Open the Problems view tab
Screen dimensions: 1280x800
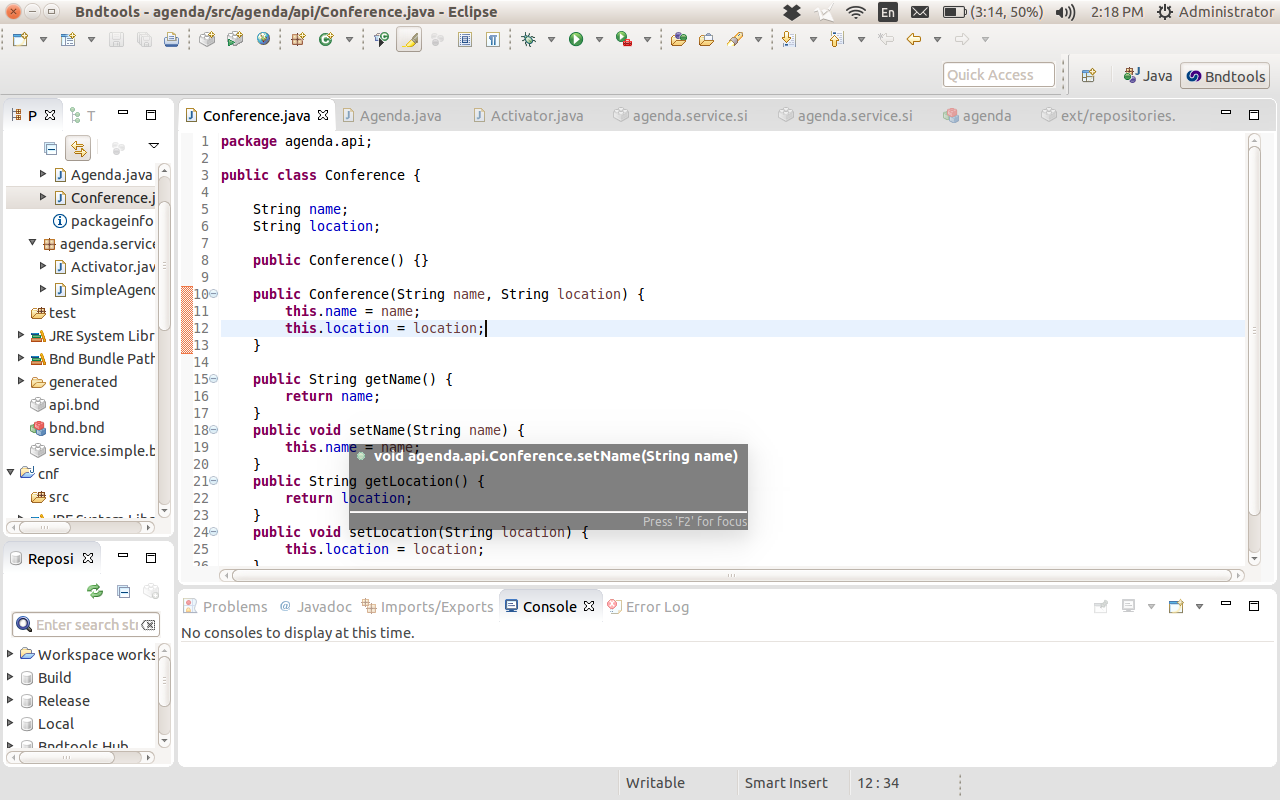click(225, 606)
